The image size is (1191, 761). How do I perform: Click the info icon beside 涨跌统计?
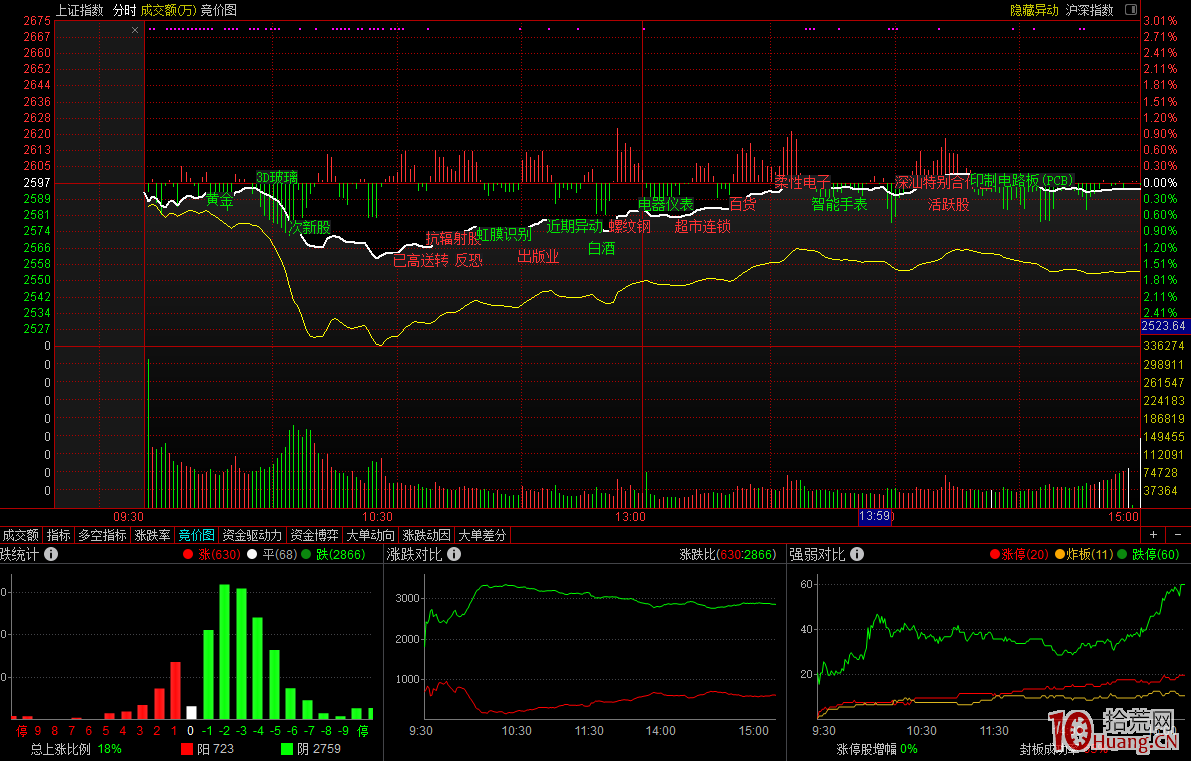(x=51, y=554)
